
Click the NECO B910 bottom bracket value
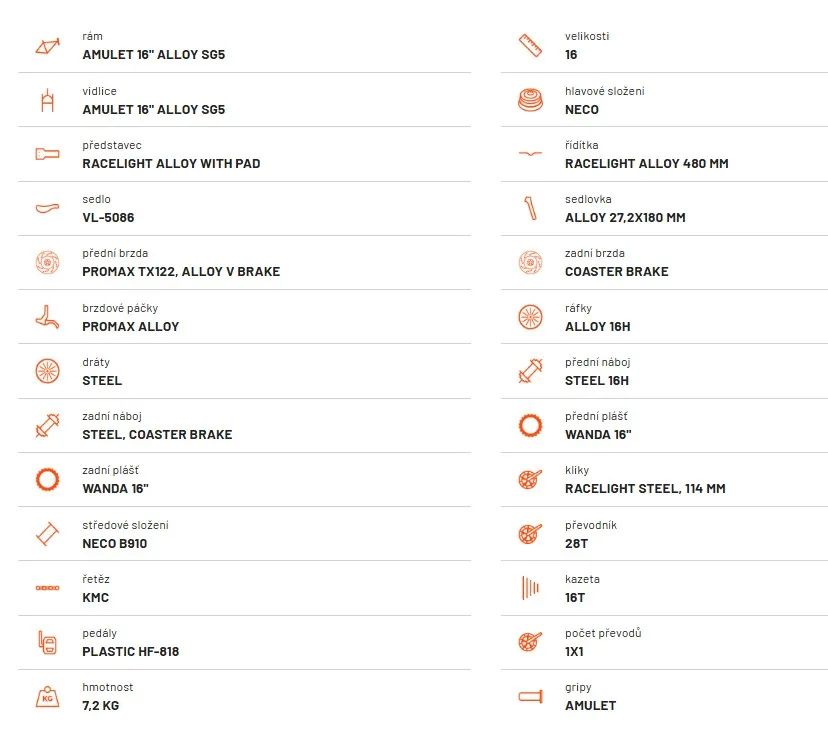click(115, 543)
